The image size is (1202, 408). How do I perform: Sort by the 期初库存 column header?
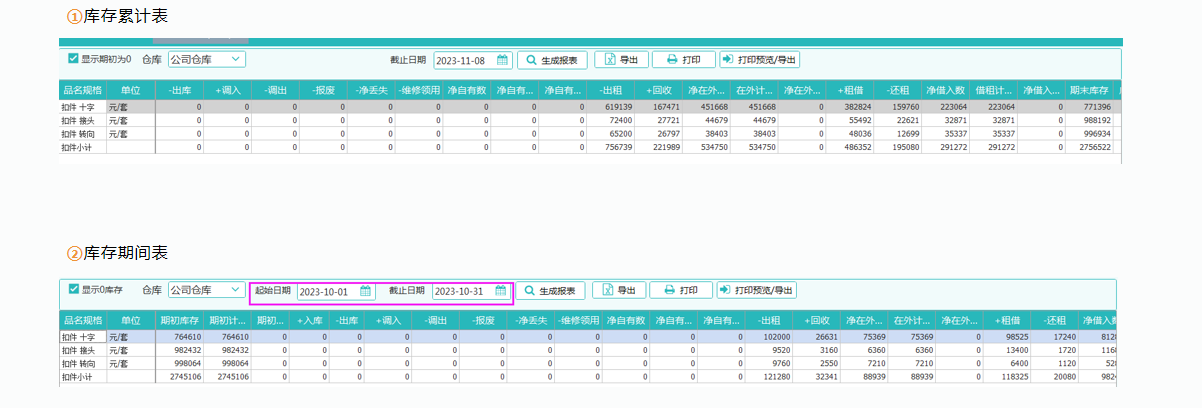pos(180,321)
